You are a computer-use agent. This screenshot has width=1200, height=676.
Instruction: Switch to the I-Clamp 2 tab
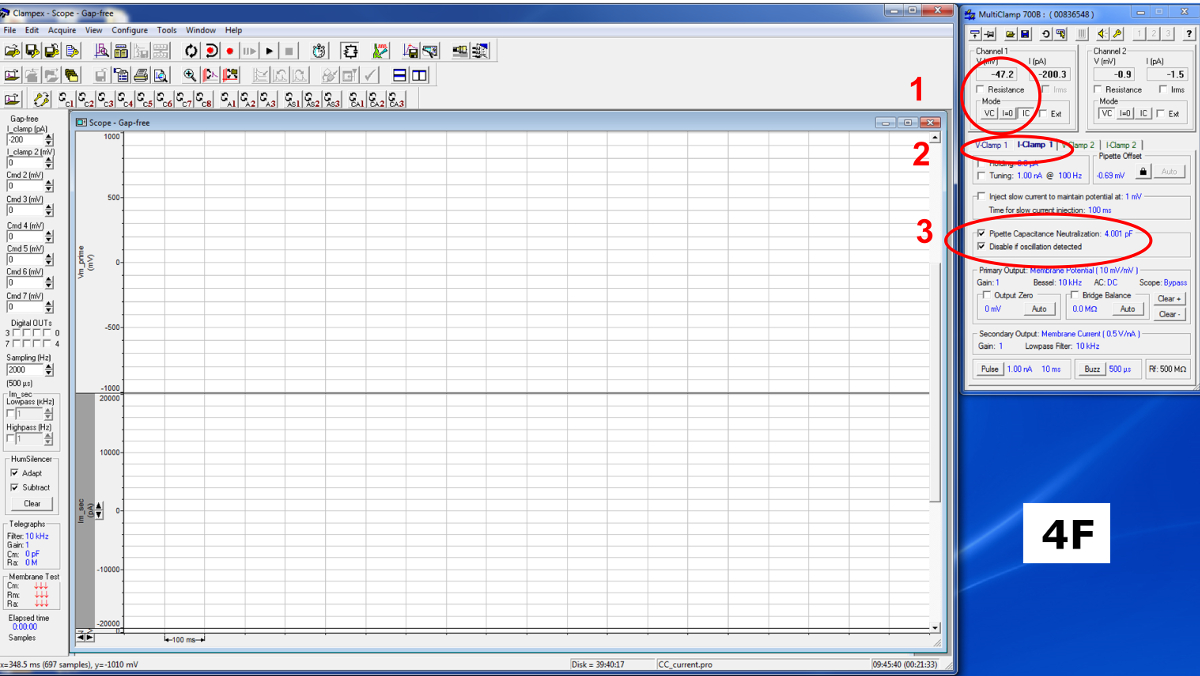pyautogui.click(x=1121, y=145)
